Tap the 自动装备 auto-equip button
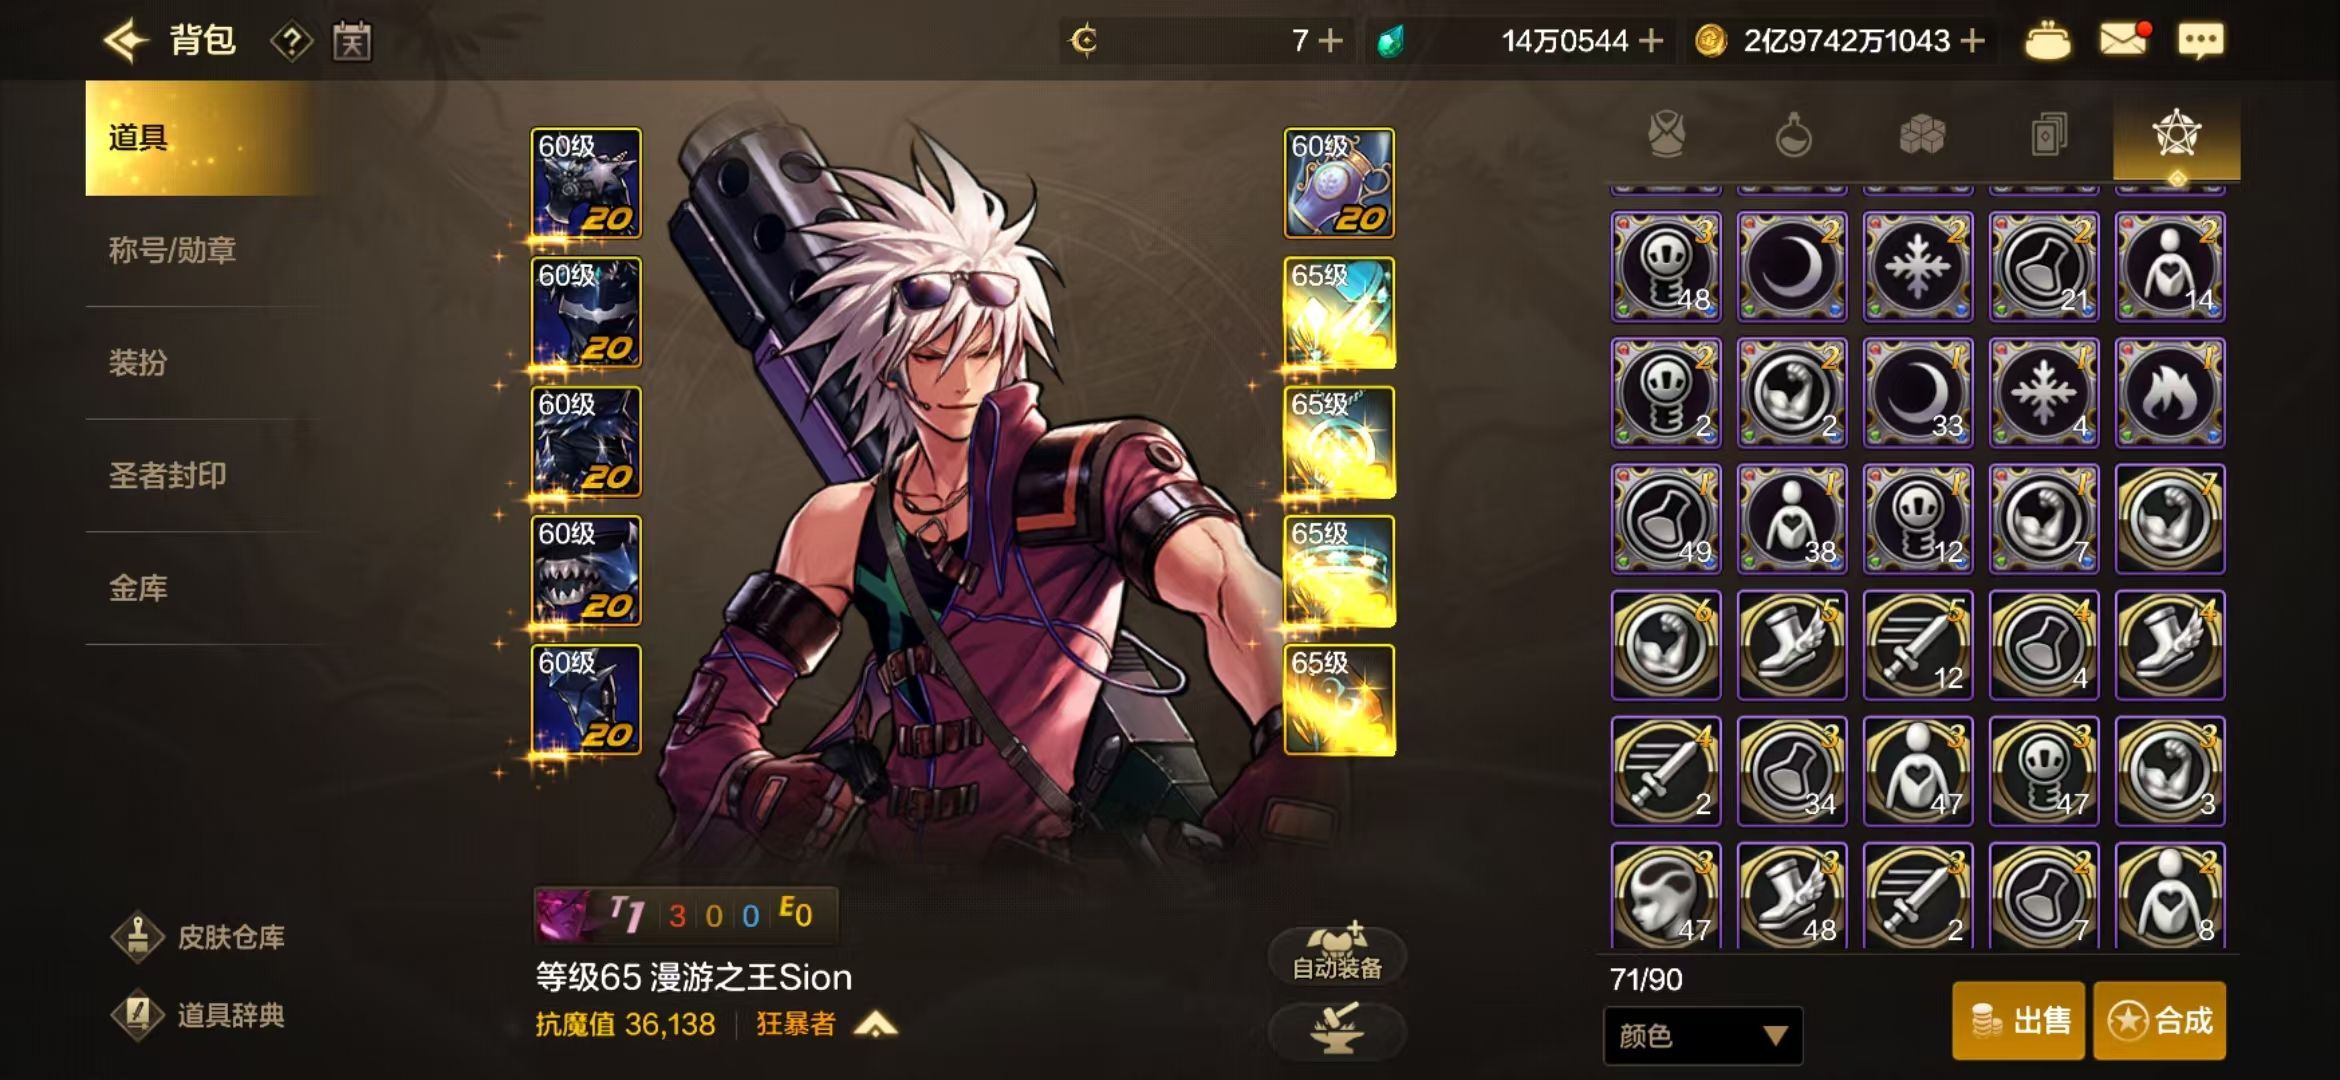This screenshot has height=1080, width=2340. [1337, 955]
